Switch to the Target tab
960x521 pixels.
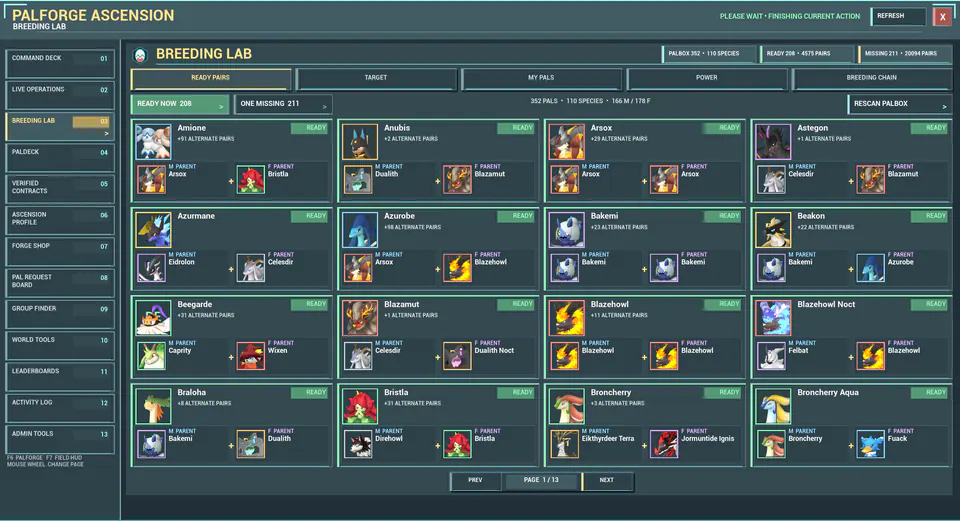(376, 78)
